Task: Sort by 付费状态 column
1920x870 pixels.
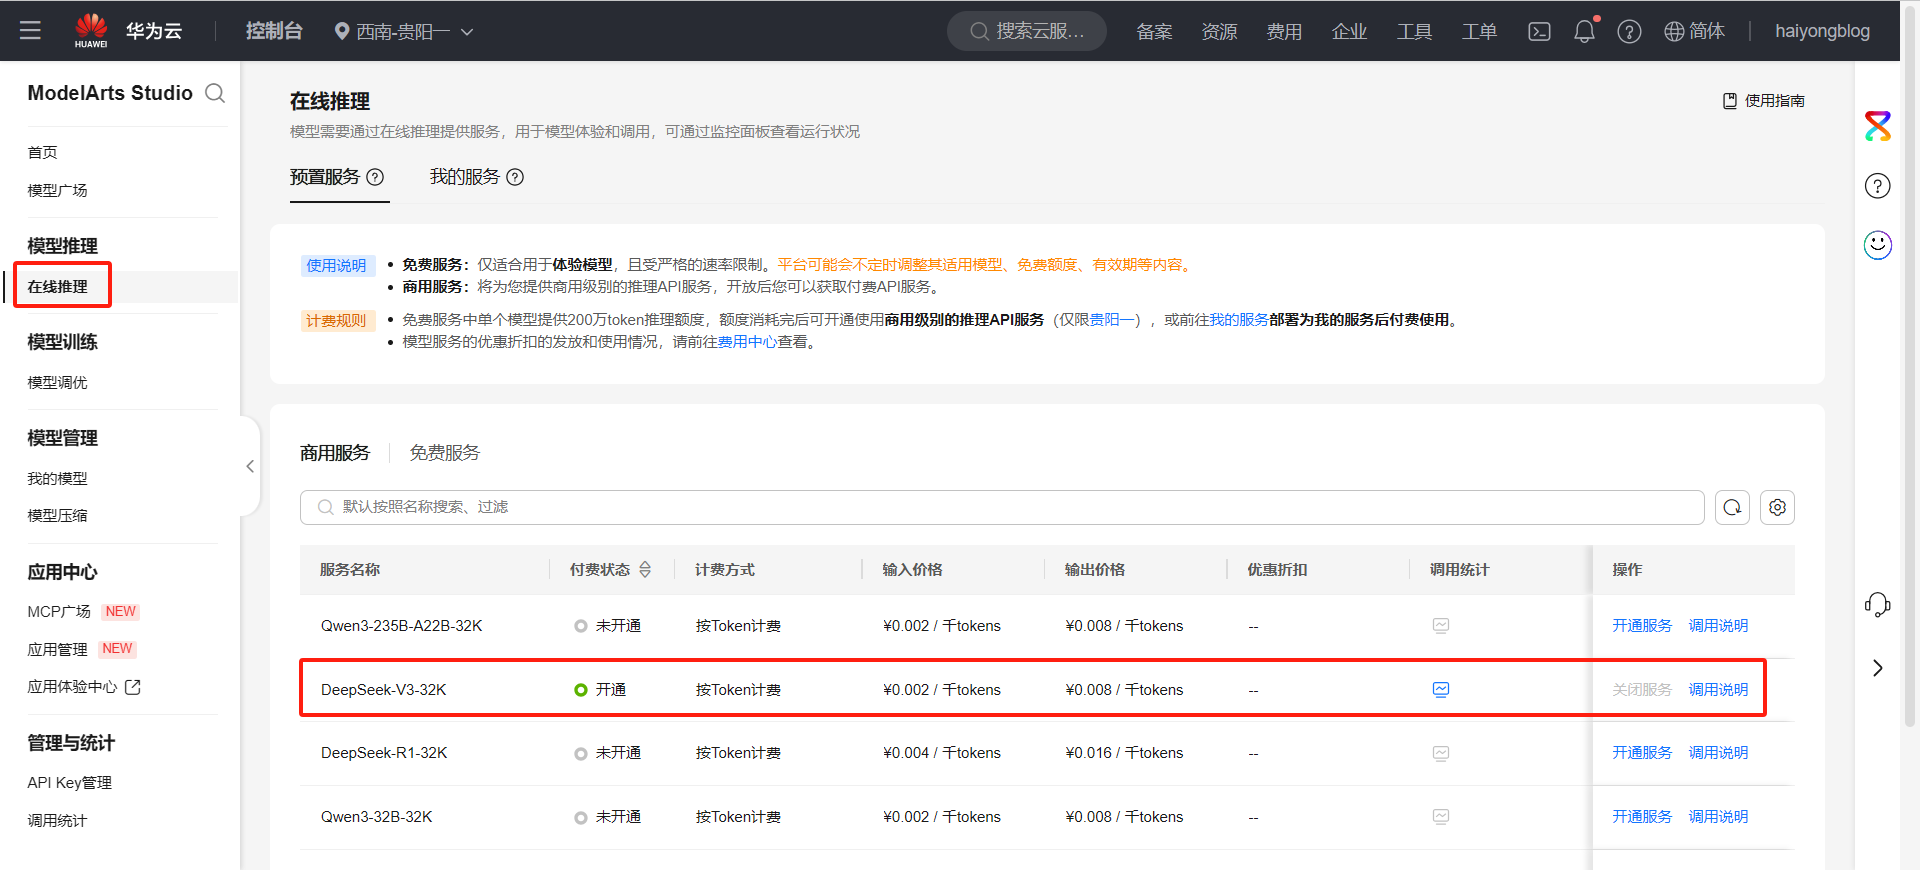Action: pyautogui.click(x=645, y=570)
